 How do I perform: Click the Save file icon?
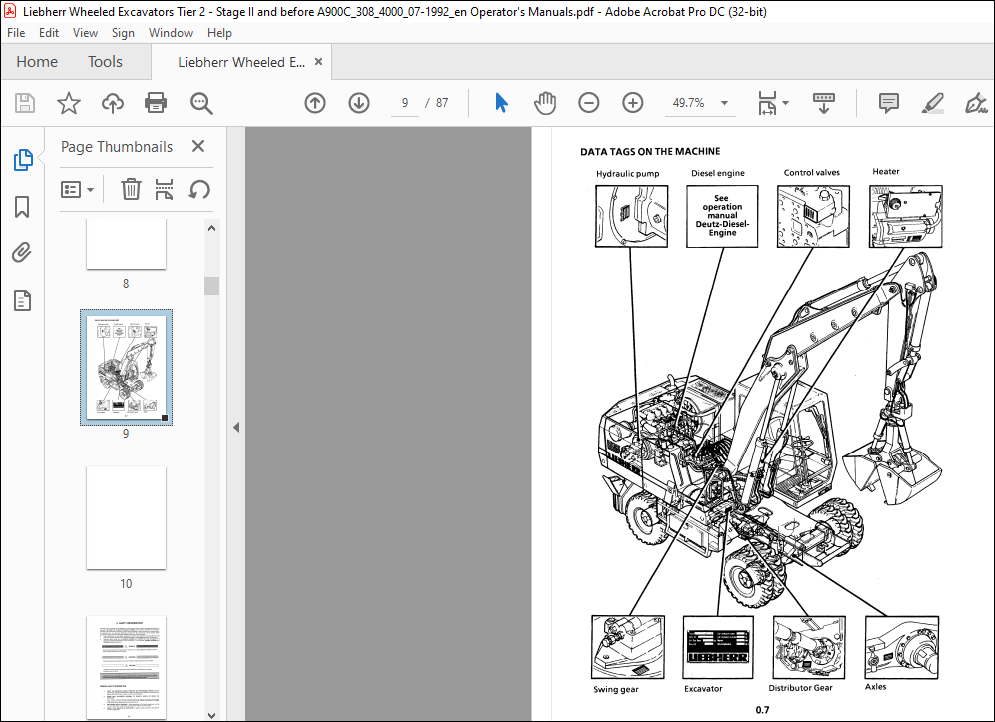click(x=25, y=103)
